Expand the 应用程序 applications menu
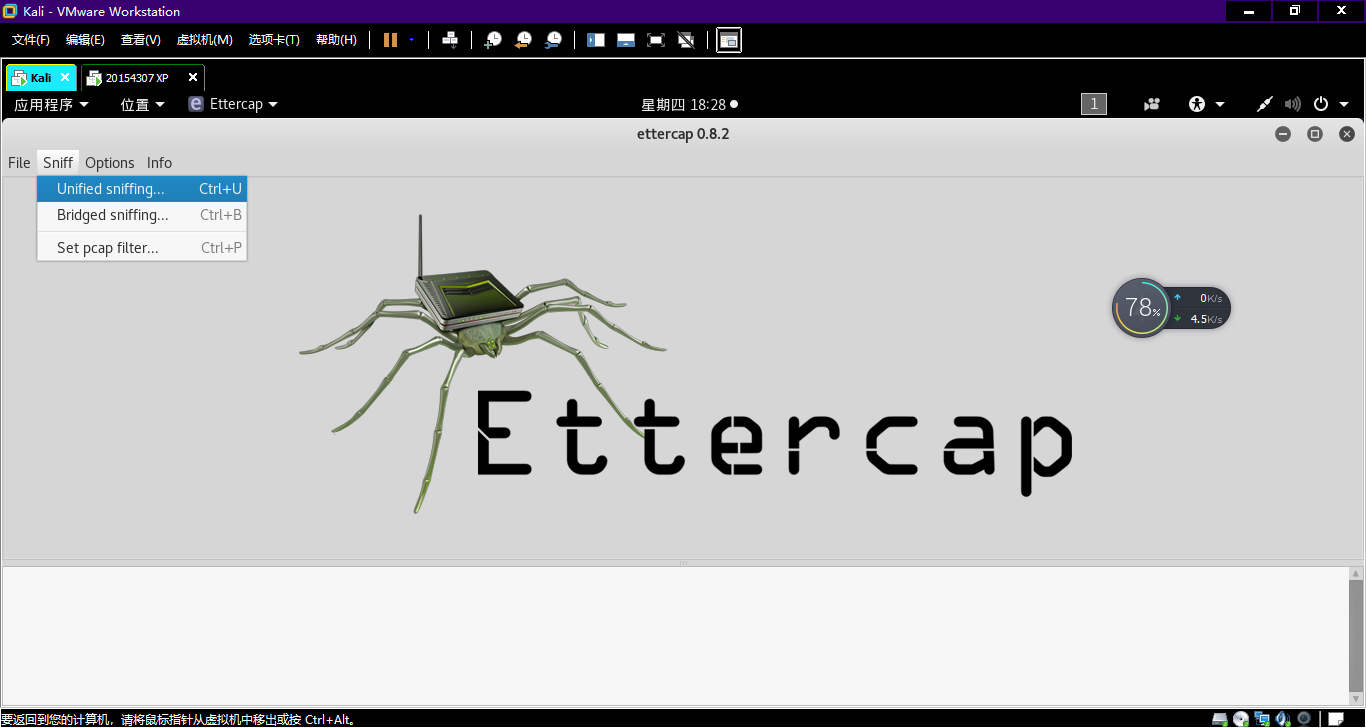 (x=51, y=104)
